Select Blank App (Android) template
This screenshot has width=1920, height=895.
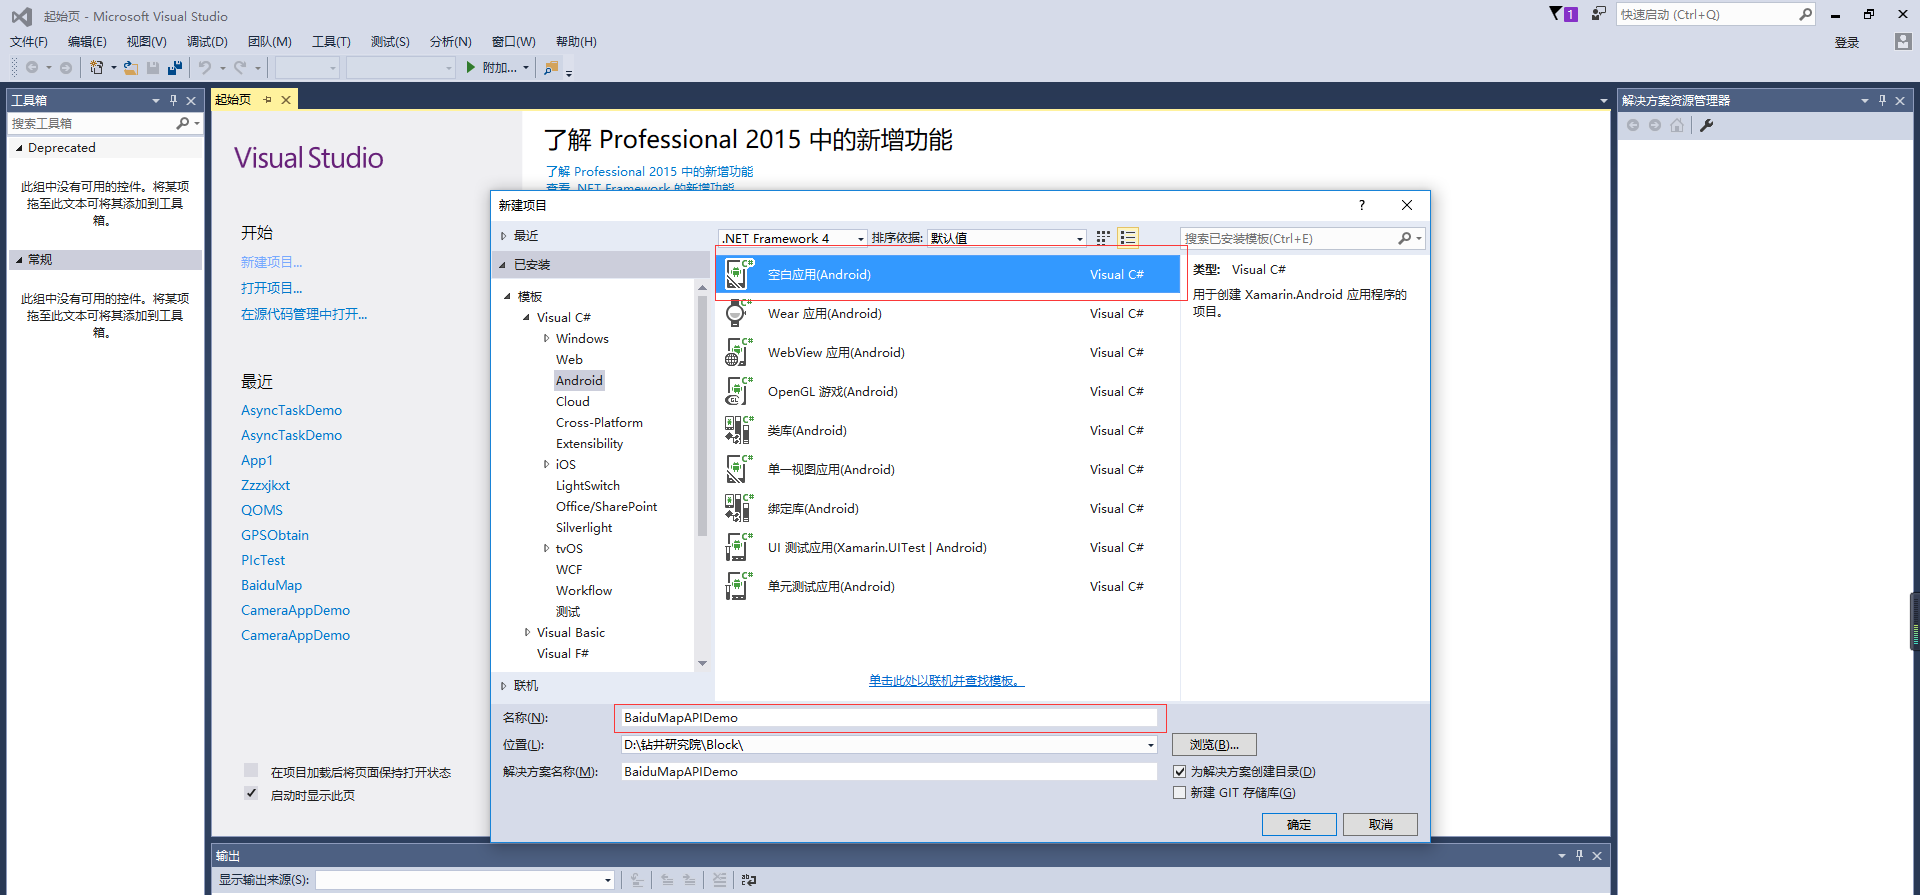[948, 274]
